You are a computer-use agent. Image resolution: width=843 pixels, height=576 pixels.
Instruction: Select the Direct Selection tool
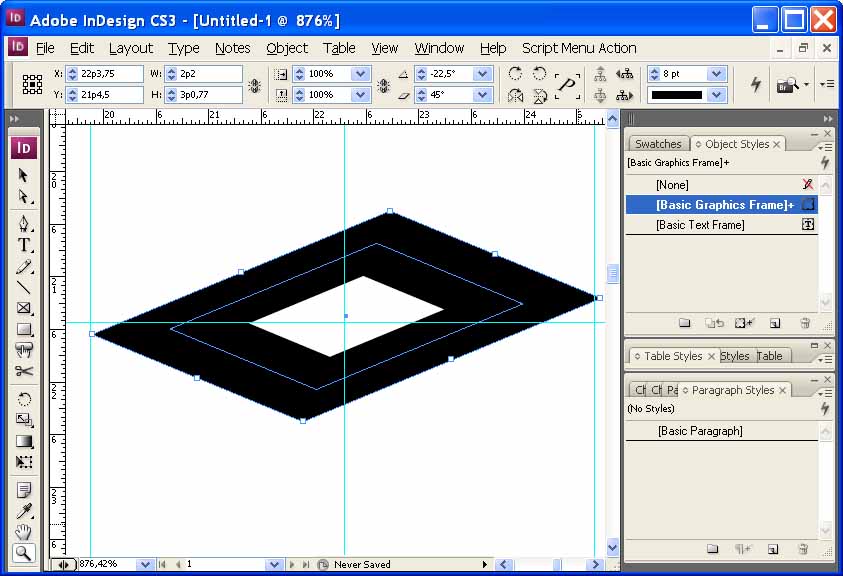point(23,197)
